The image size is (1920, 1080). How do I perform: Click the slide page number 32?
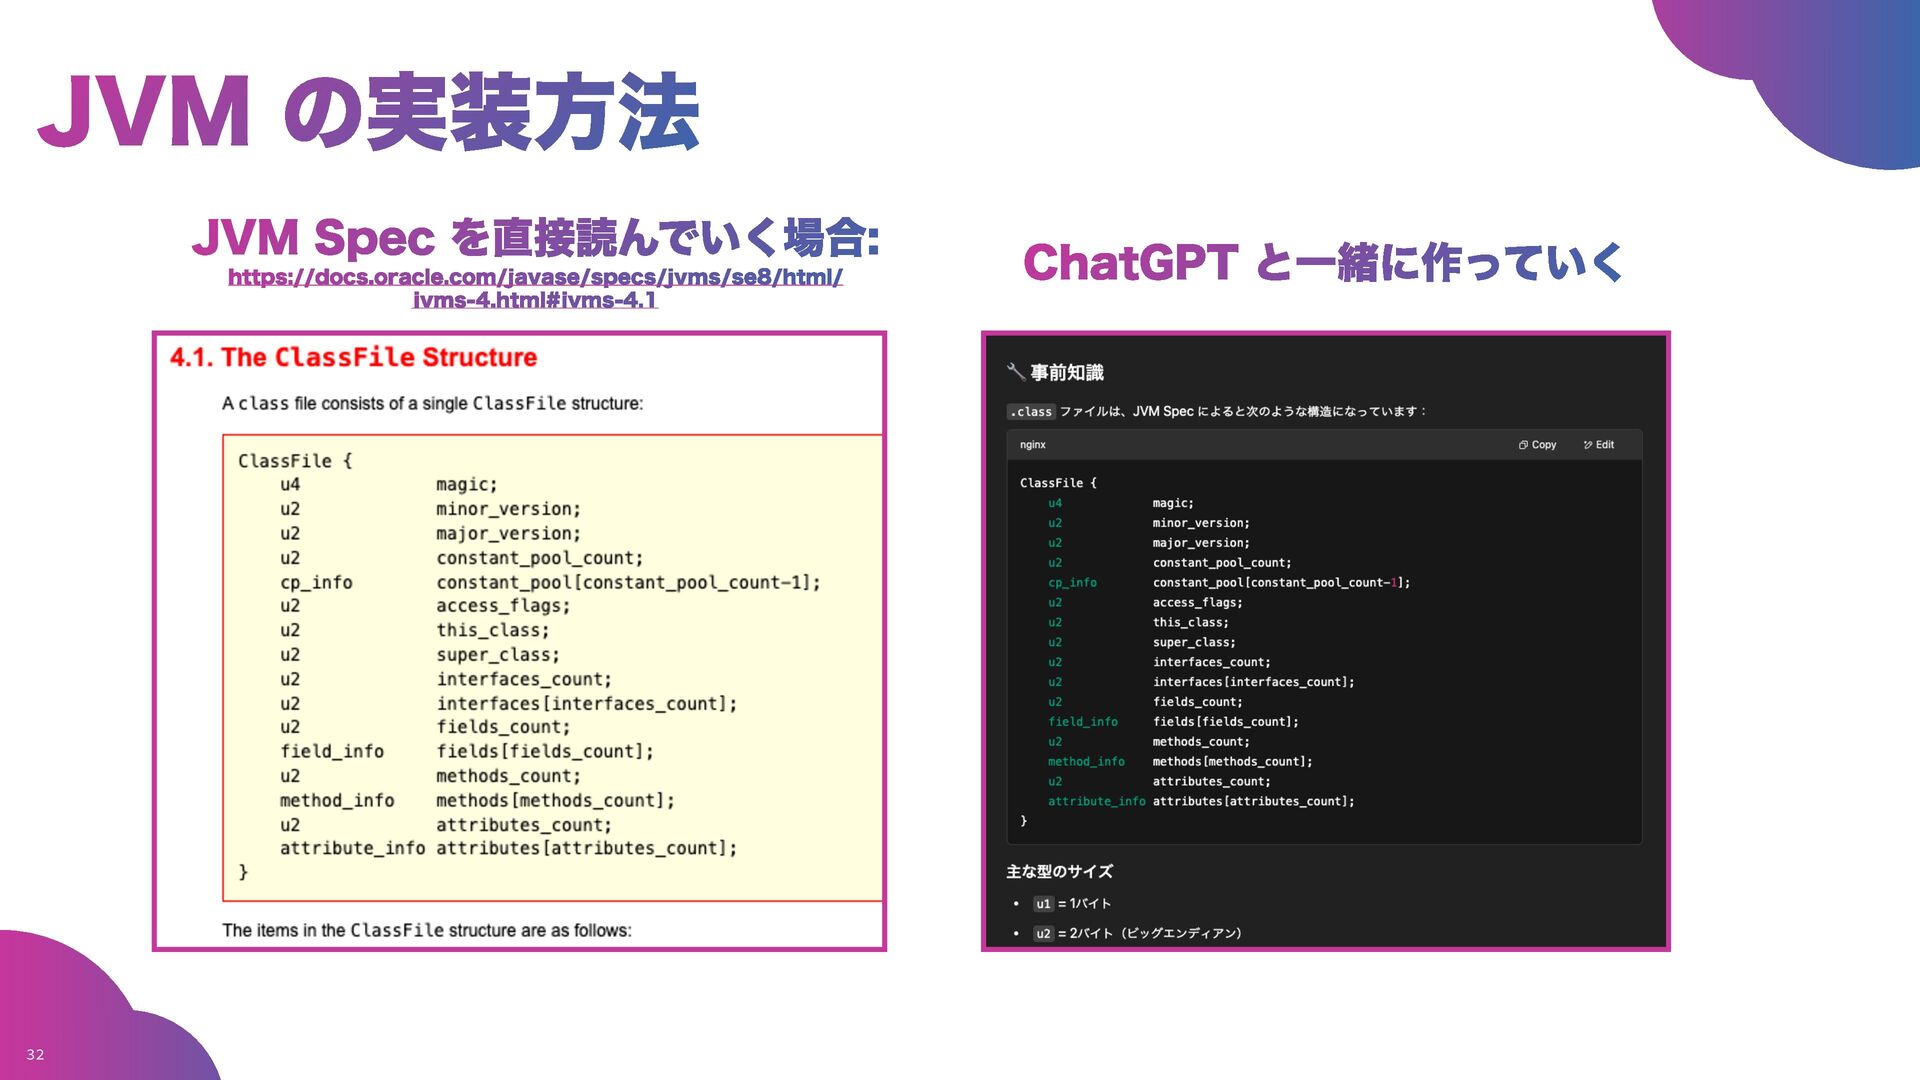tap(35, 1055)
